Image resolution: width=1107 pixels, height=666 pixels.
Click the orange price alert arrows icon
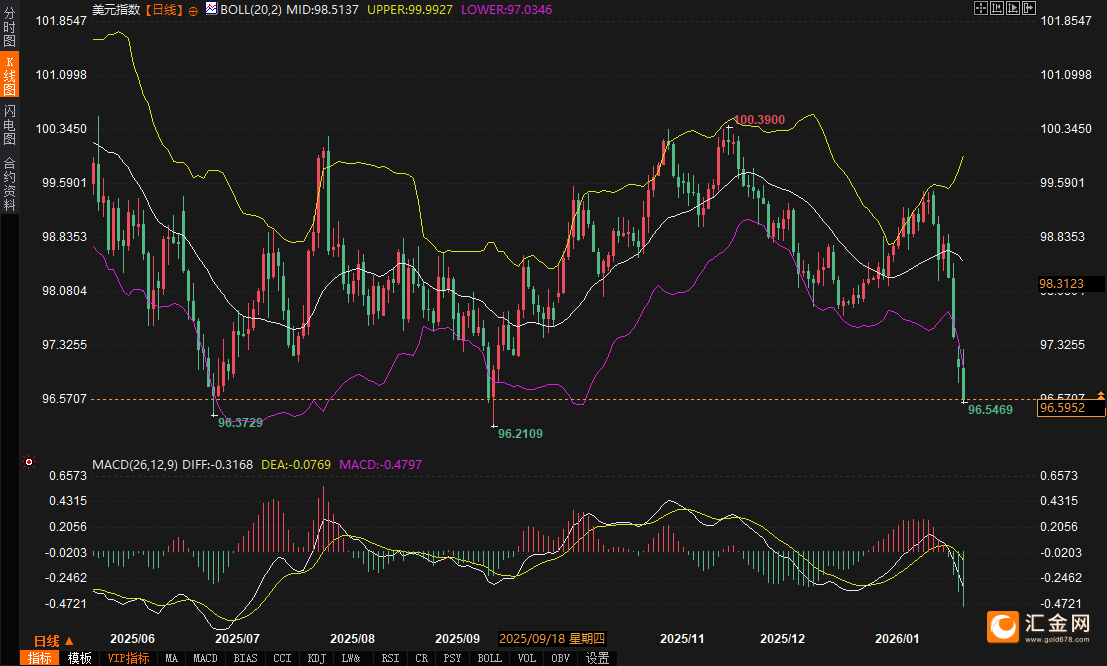1100,398
